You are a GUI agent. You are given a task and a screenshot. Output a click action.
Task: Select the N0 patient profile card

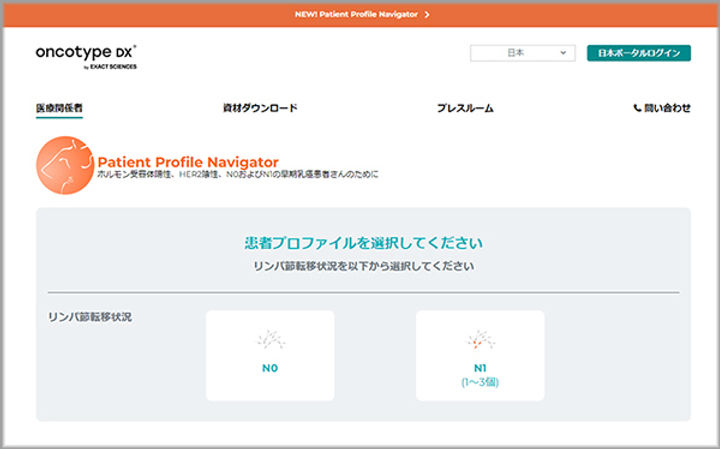270,355
